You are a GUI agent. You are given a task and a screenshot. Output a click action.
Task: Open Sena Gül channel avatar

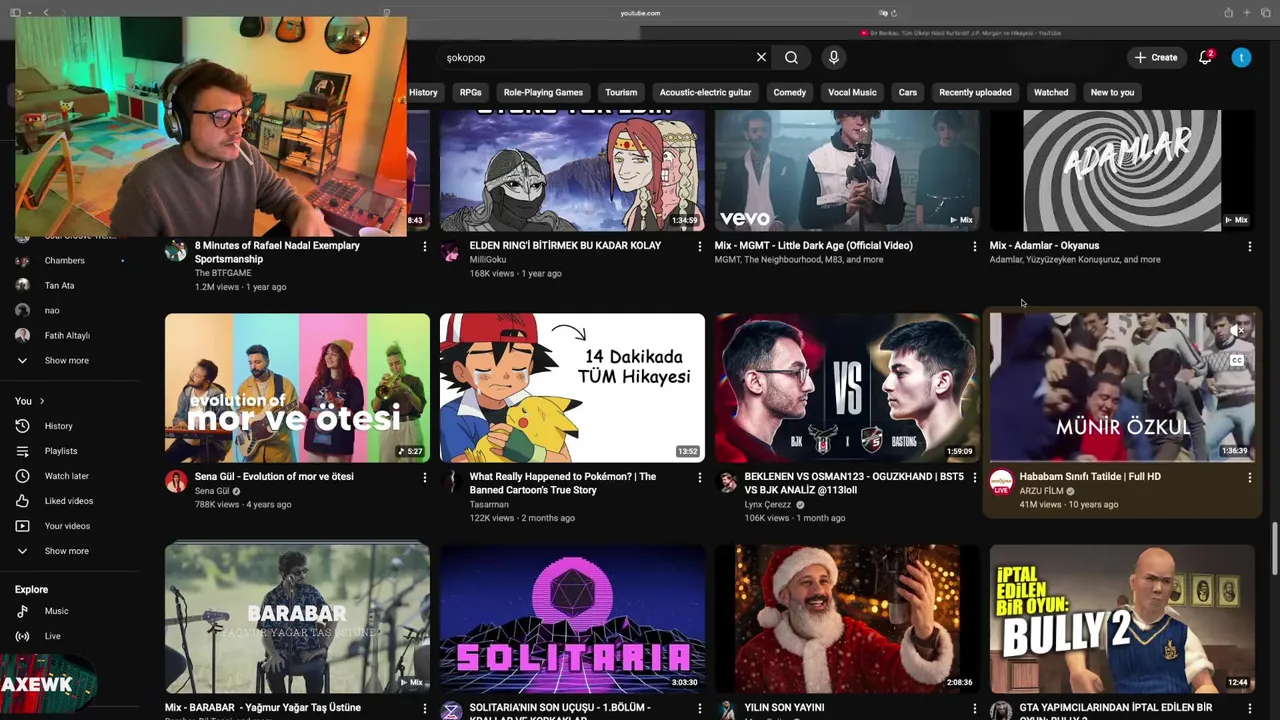[176, 482]
